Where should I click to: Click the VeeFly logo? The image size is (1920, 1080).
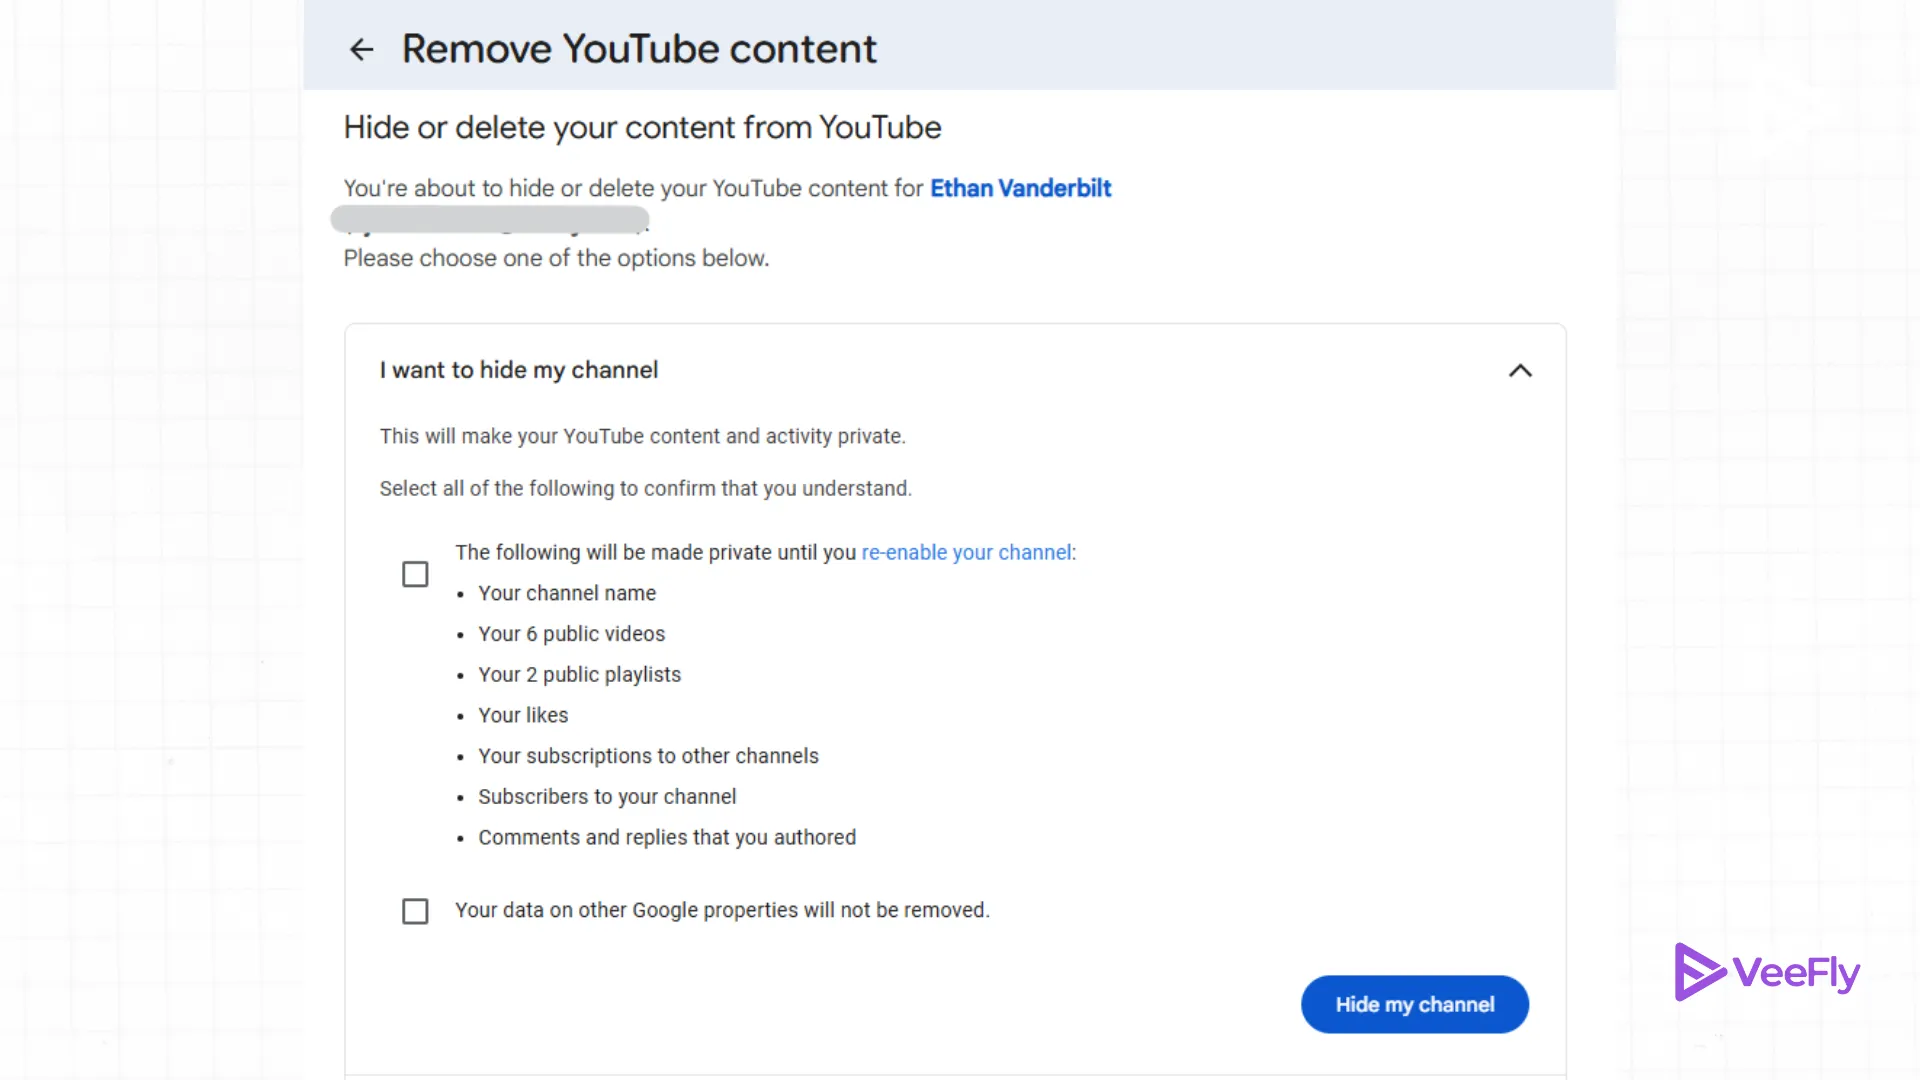click(1766, 970)
